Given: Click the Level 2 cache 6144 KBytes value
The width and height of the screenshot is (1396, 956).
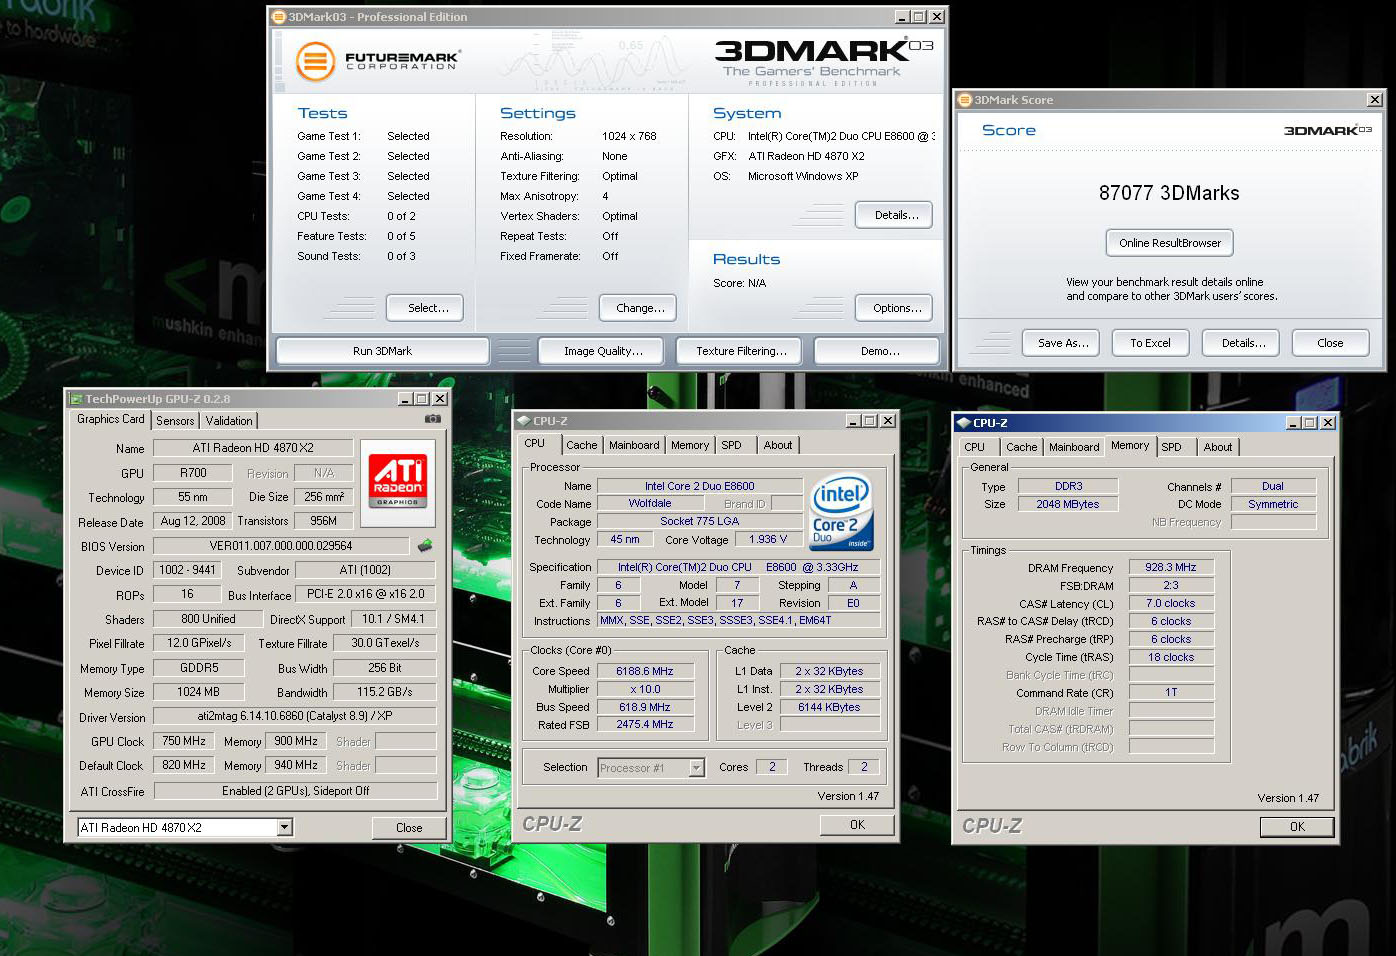Looking at the screenshot, I should pyautogui.click(x=829, y=707).
